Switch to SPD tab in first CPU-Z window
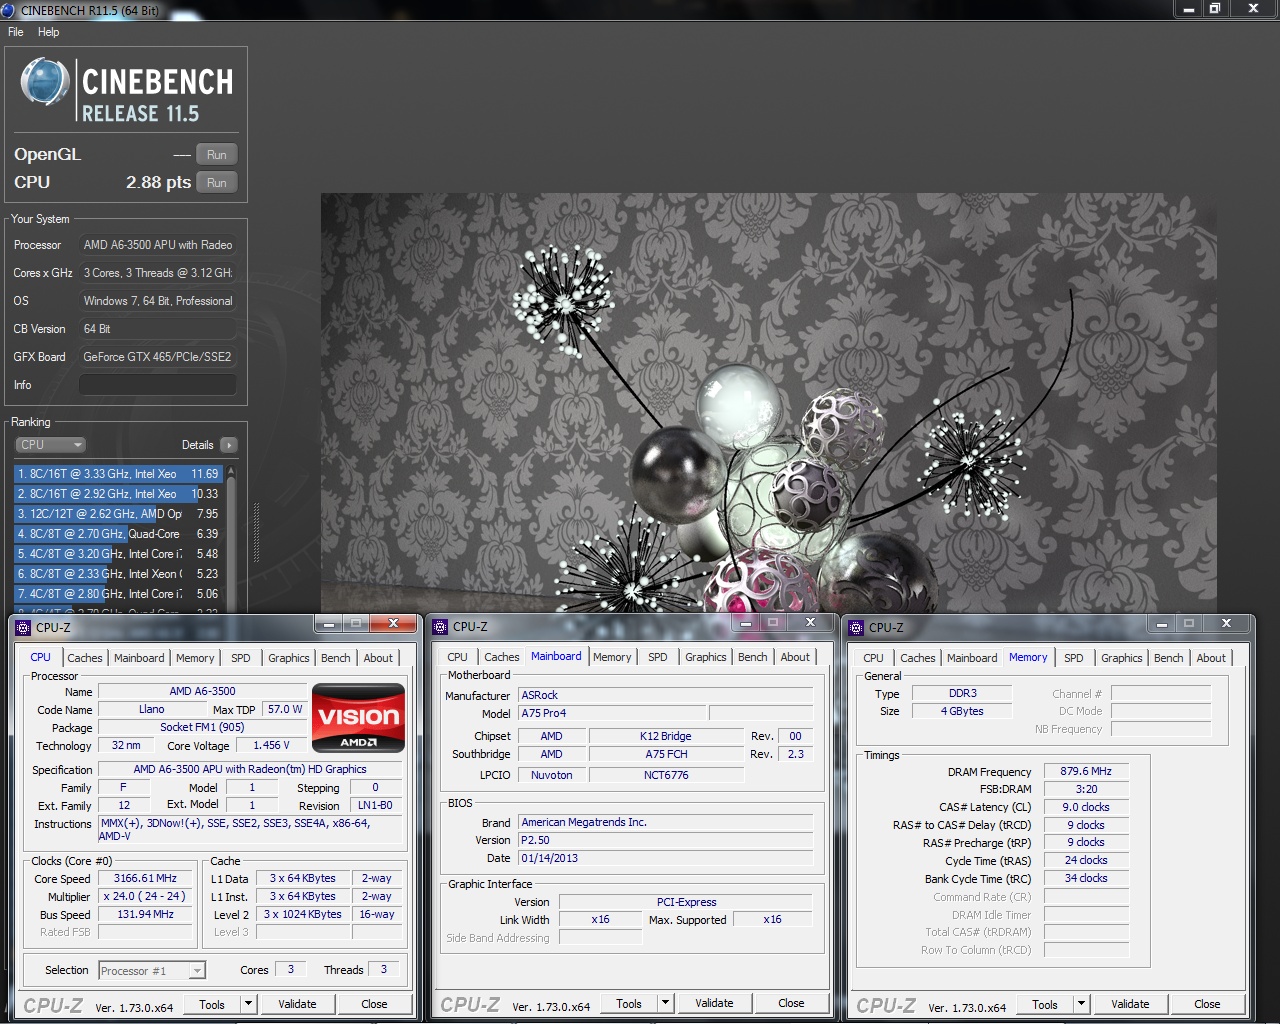 click(241, 658)
